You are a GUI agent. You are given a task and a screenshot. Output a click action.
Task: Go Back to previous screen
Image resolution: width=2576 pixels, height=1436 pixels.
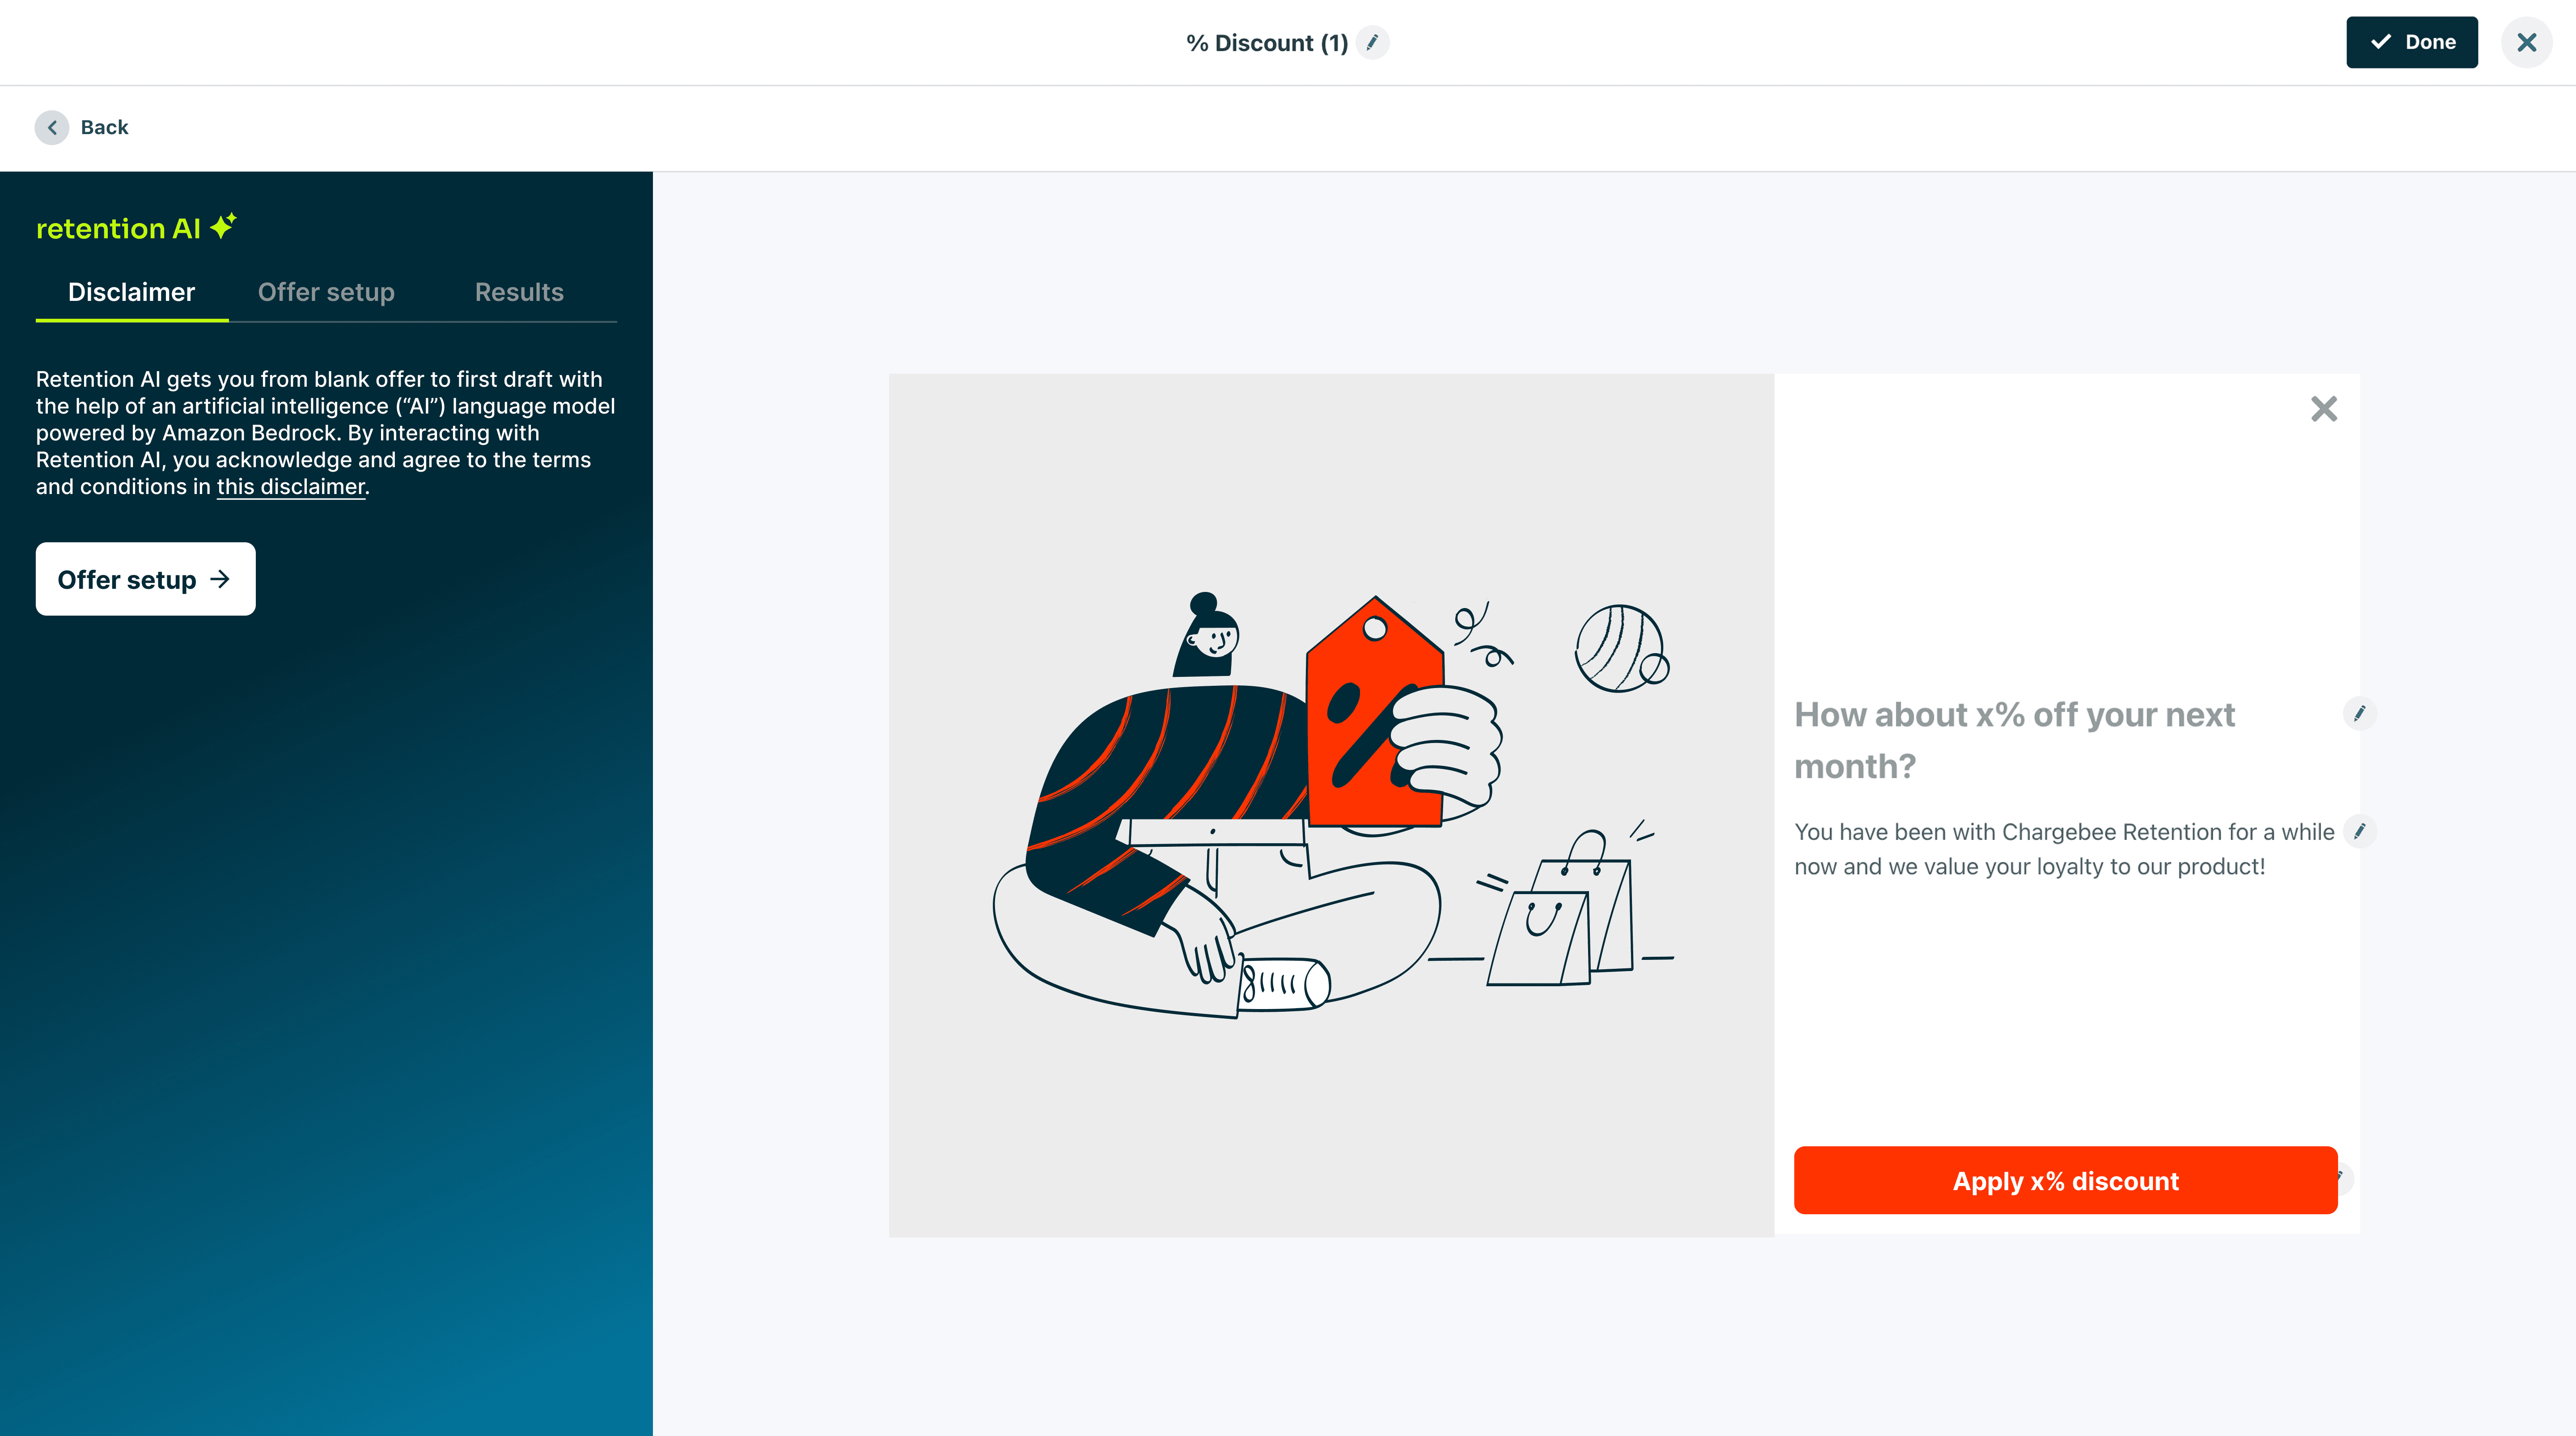[x=104, y=127]
